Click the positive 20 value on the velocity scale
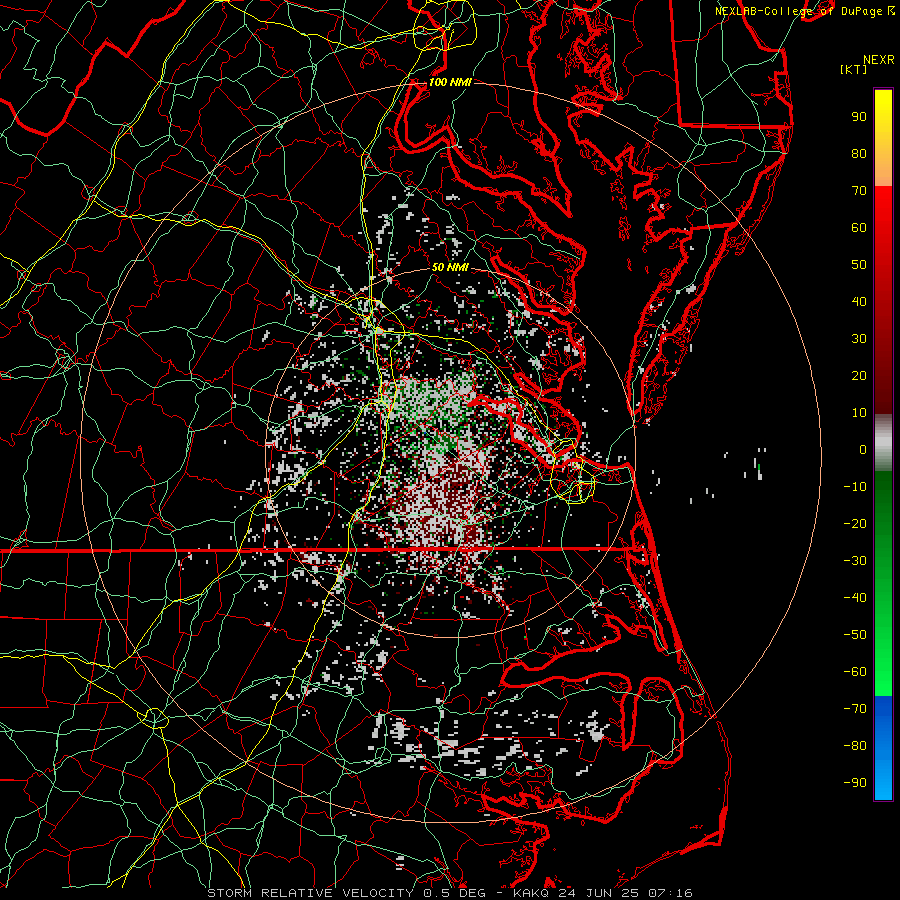 pos(859,375)
